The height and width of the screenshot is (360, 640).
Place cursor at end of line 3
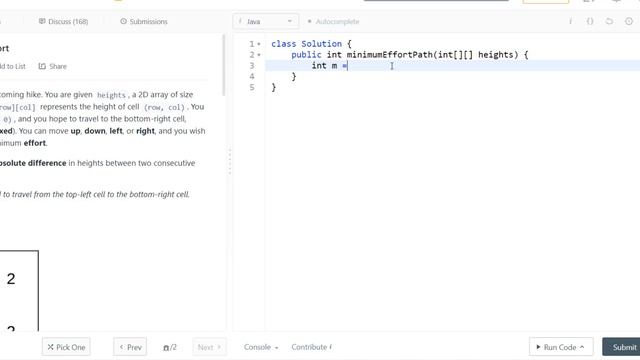[348, 65]
